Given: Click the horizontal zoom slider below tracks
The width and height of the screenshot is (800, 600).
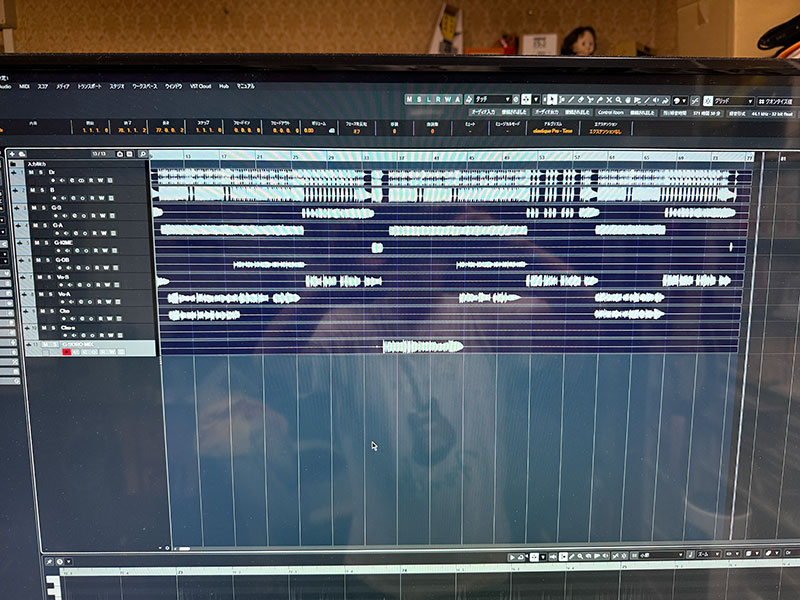Looking at the screenshot, I should (185, 548).
